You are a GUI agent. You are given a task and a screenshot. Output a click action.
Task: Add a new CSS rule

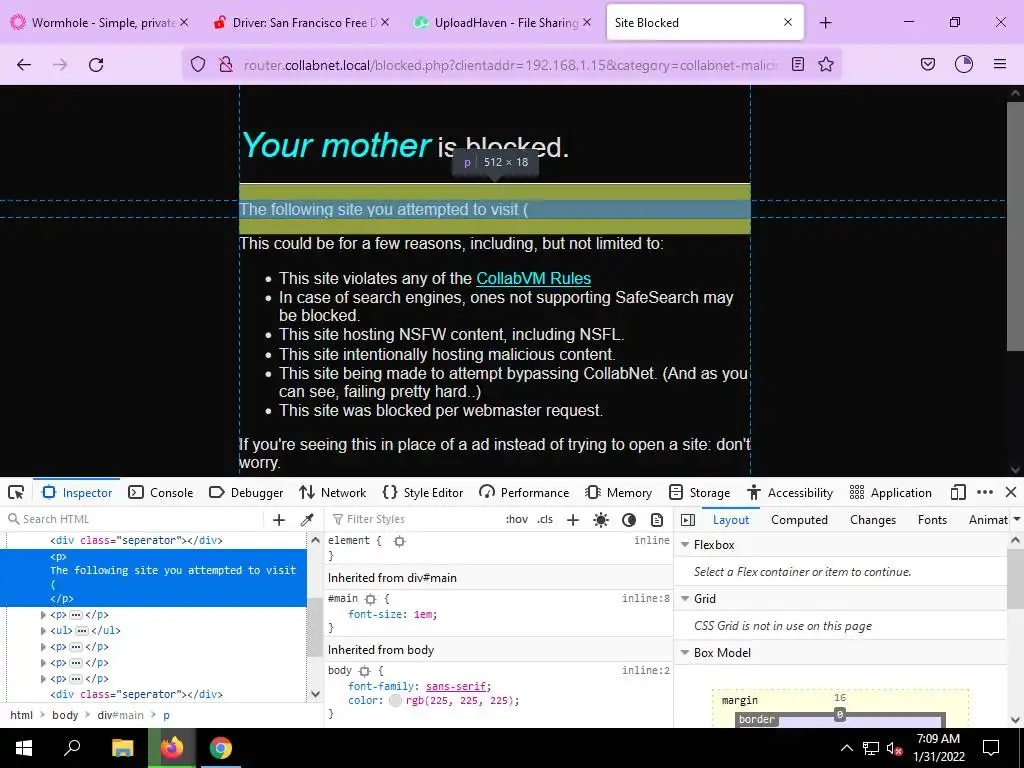(x=573, y=519)
